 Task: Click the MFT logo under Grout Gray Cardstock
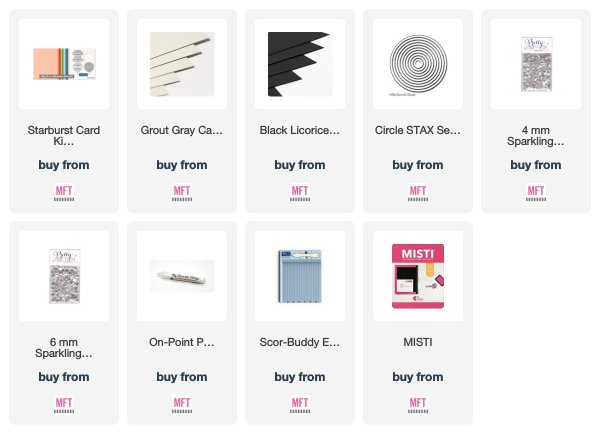point(182,193)
